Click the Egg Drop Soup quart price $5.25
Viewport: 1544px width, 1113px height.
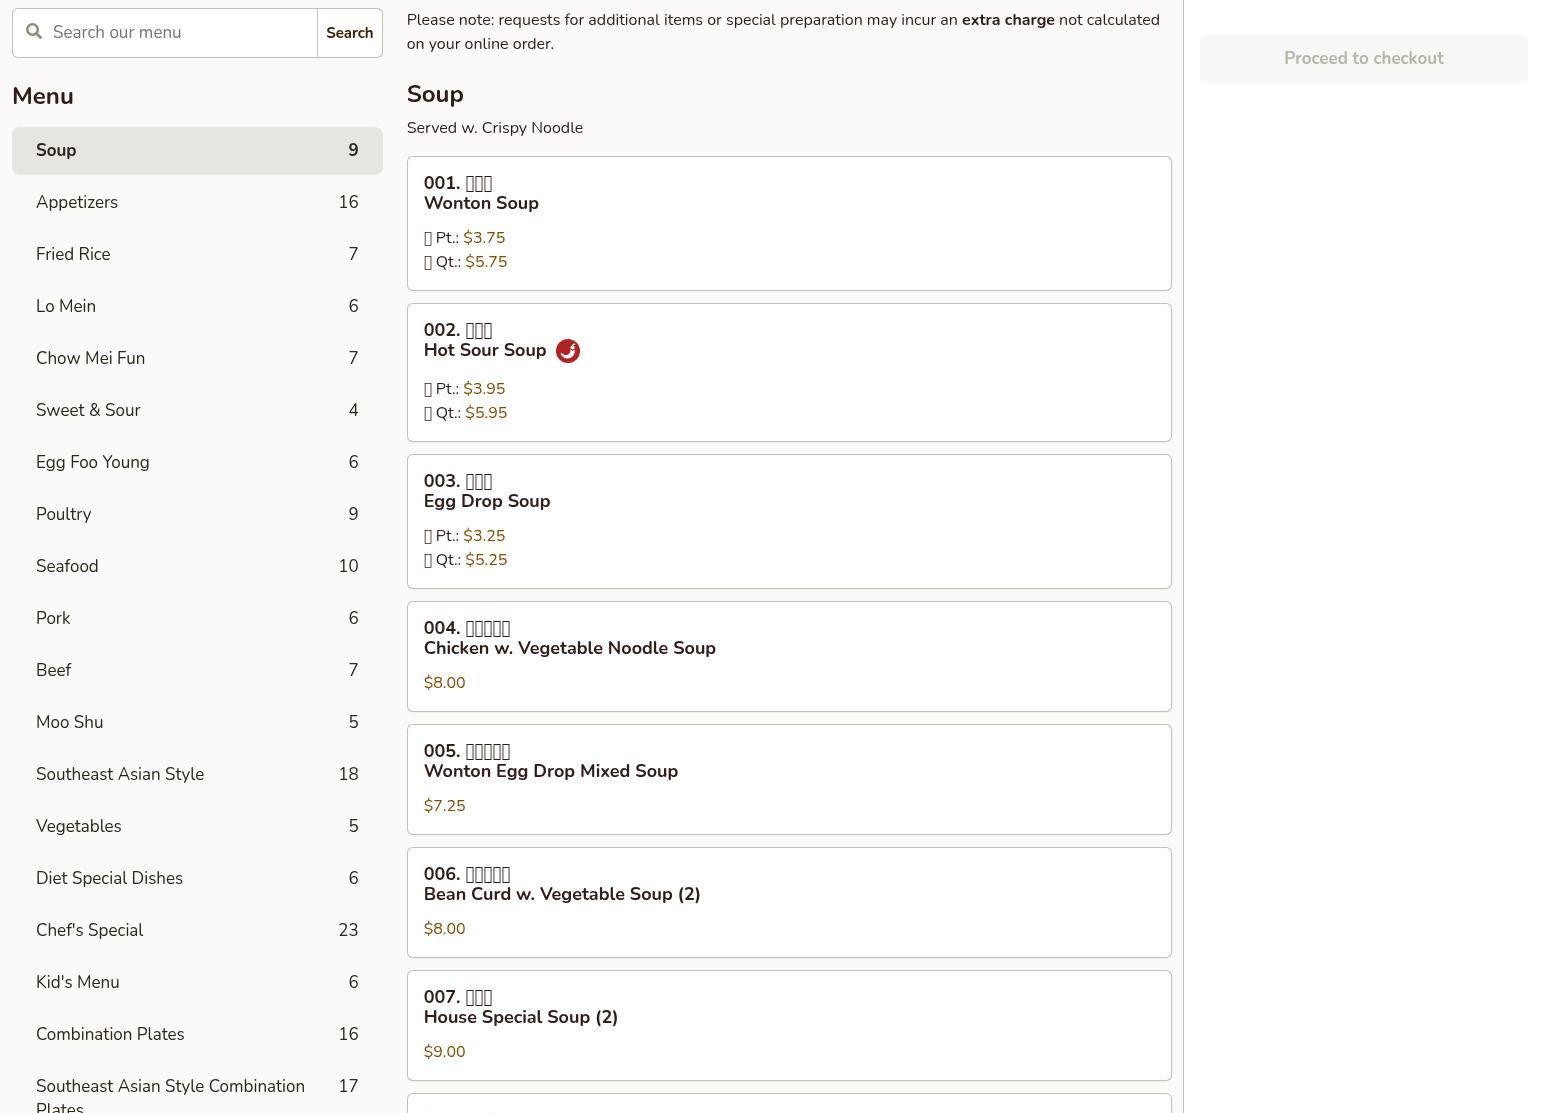[x=486, y=560]
